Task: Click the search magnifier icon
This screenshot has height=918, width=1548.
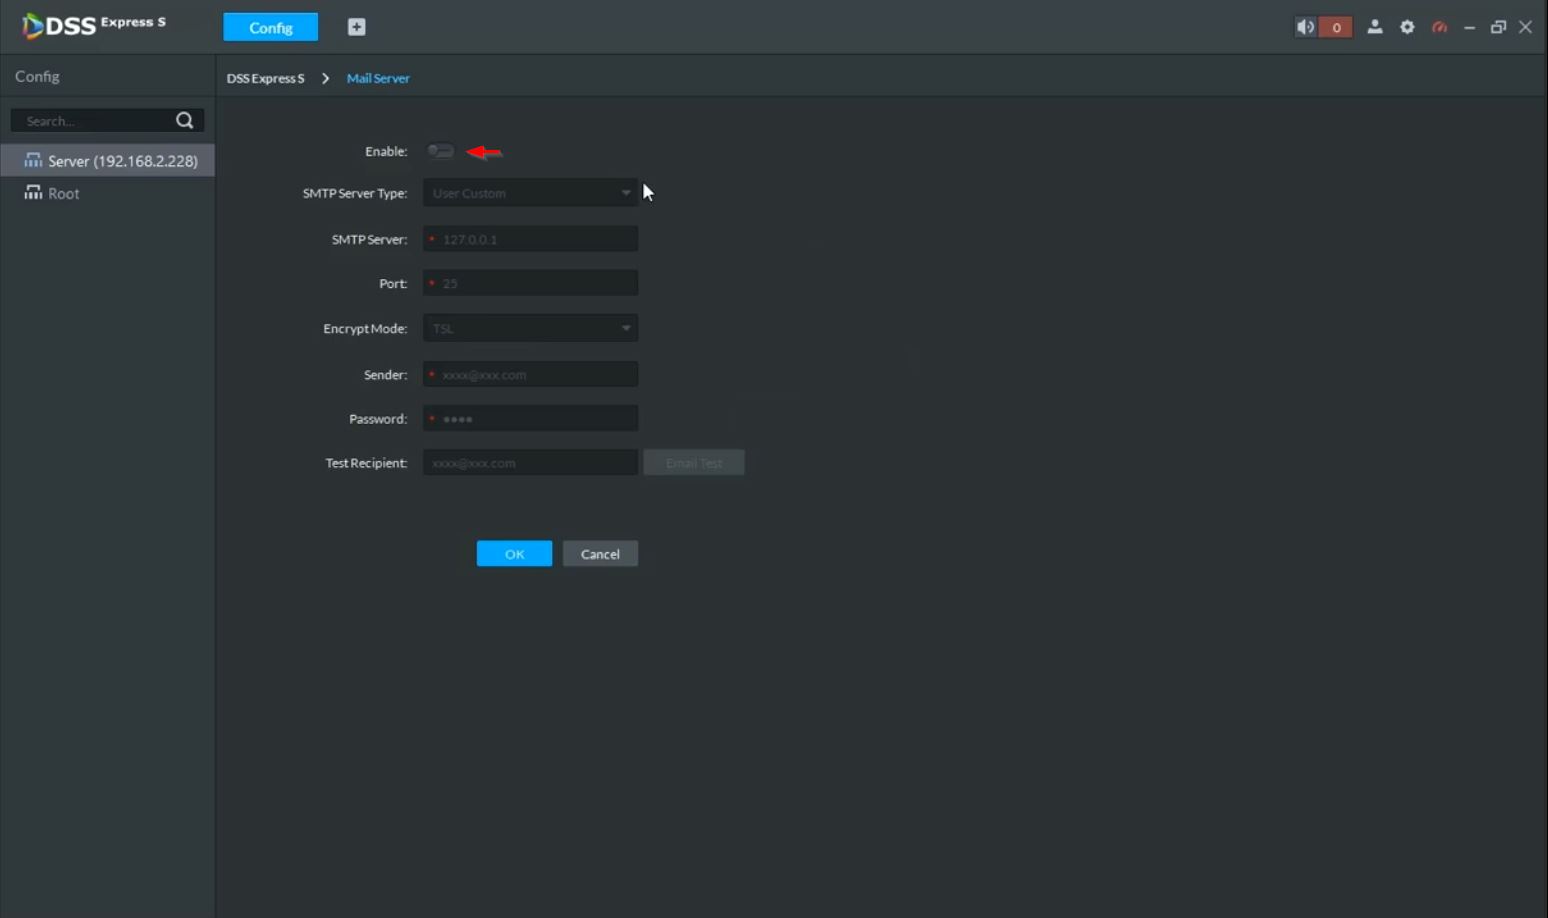Action: tap(184, 120)
